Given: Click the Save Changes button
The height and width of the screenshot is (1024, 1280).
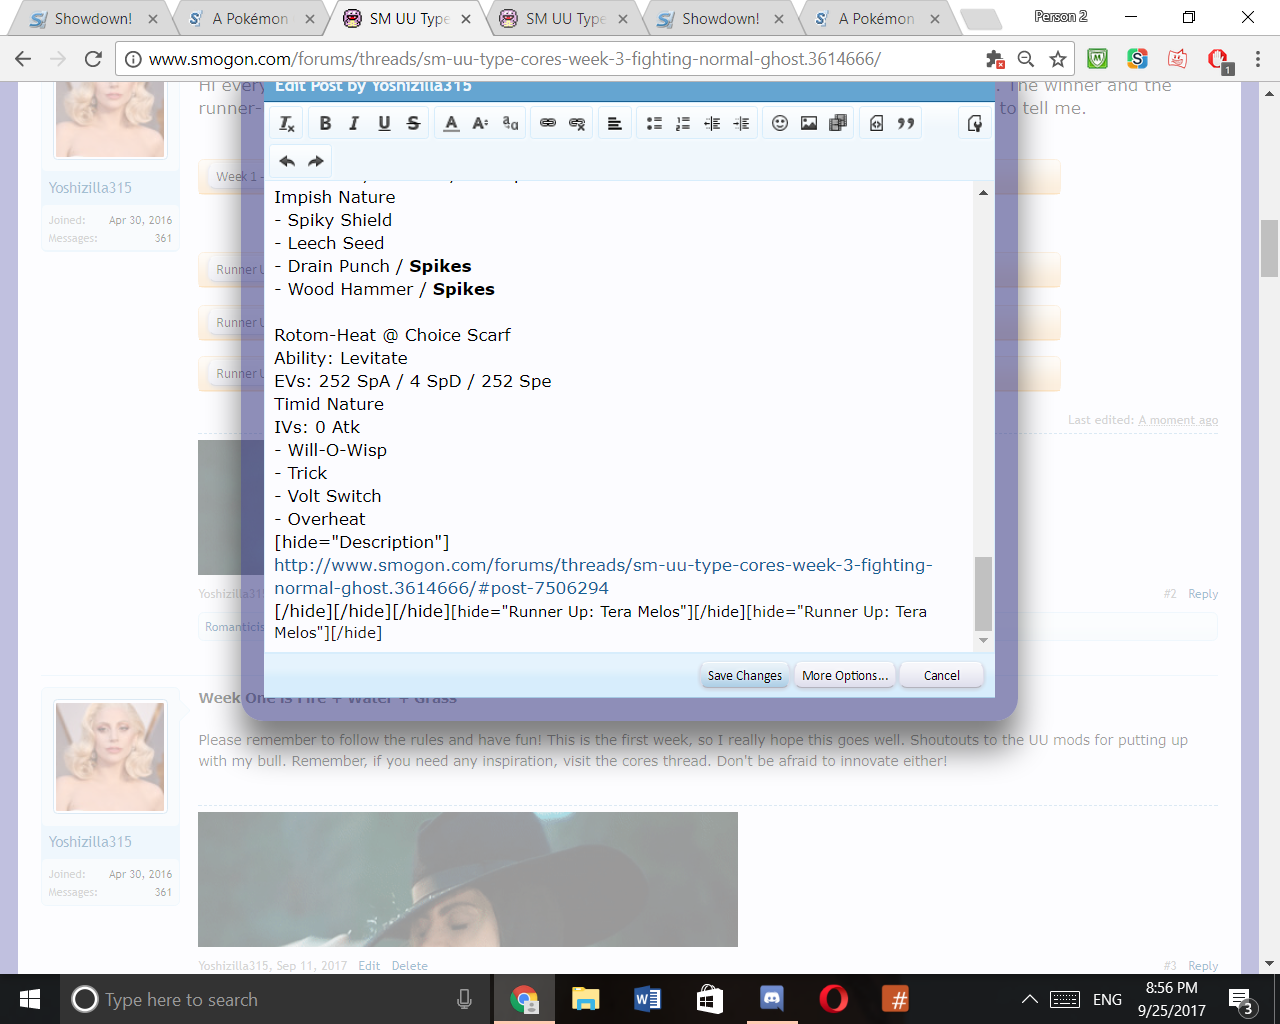Looking at the screenshot, I should click(745, 675).
